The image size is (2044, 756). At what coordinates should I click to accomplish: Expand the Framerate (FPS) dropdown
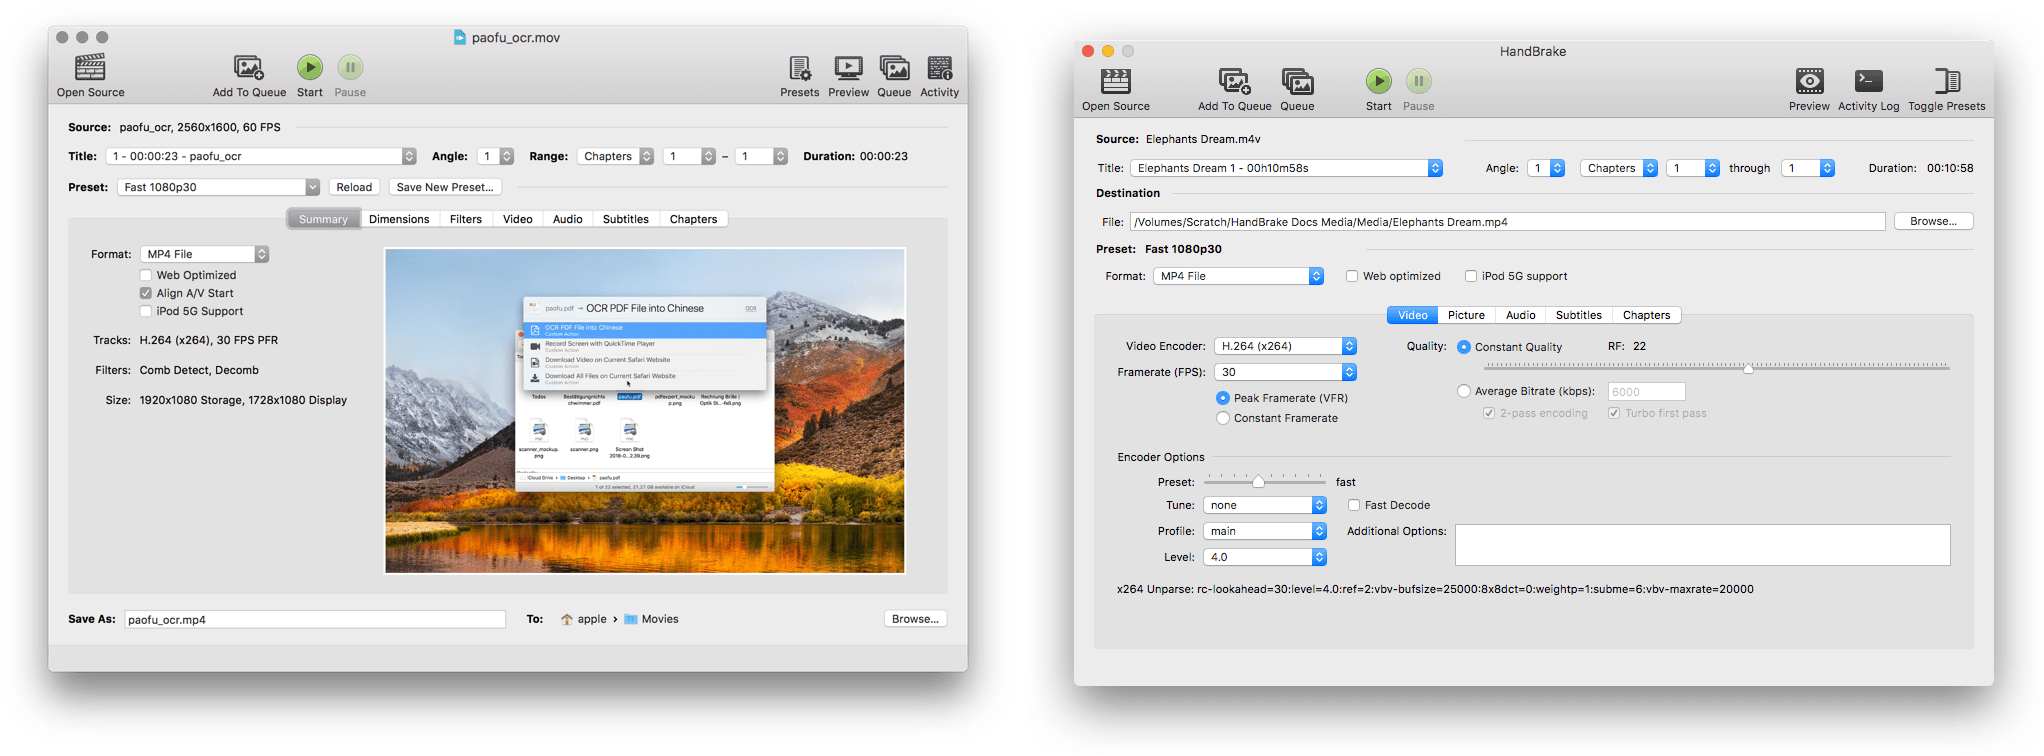(1285, 372)
